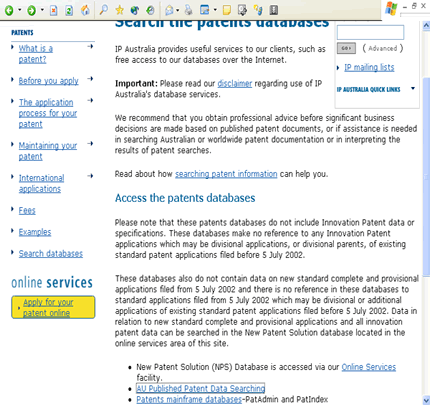Open the AU Published Patent Data Searching link
The width and height of the screenshot is (430, 406).
[201, 388]
